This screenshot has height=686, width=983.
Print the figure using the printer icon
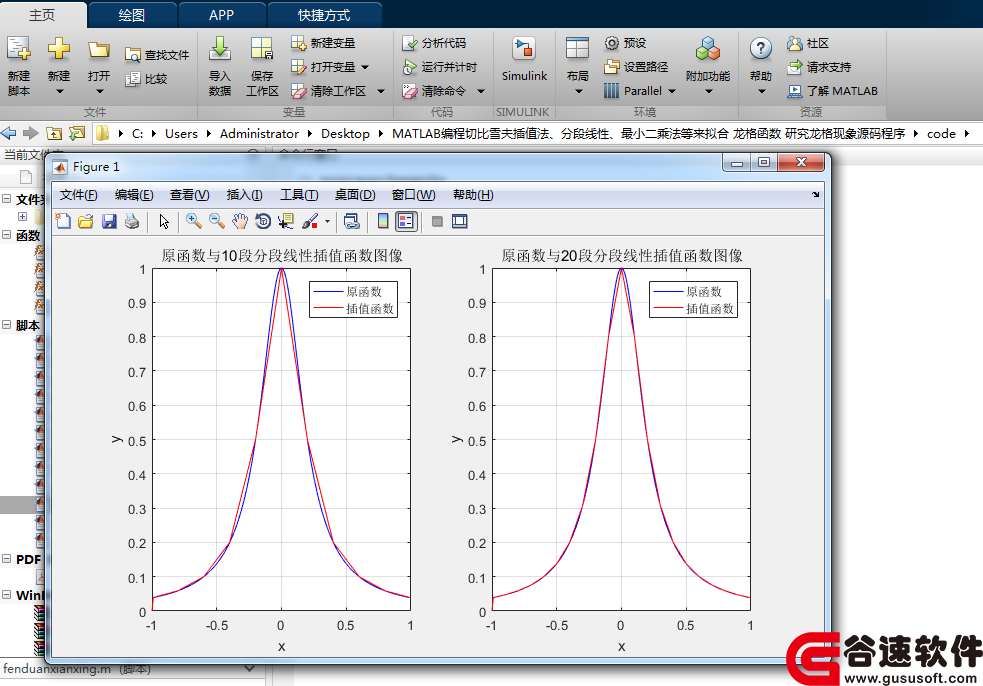132,221
